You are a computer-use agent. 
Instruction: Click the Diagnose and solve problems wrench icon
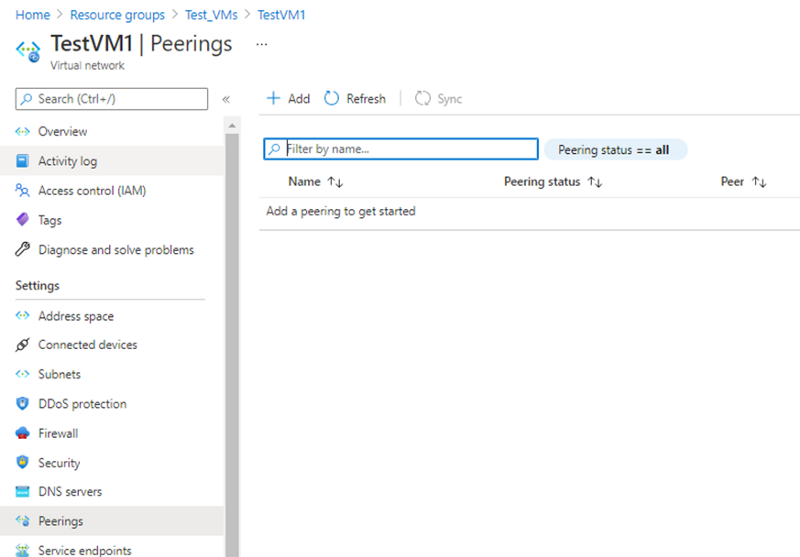click(x=23, y=250)
